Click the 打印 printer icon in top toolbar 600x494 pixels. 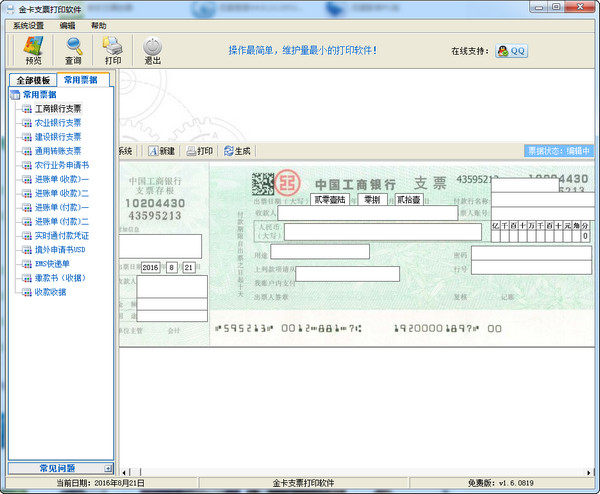click(112, 49)
